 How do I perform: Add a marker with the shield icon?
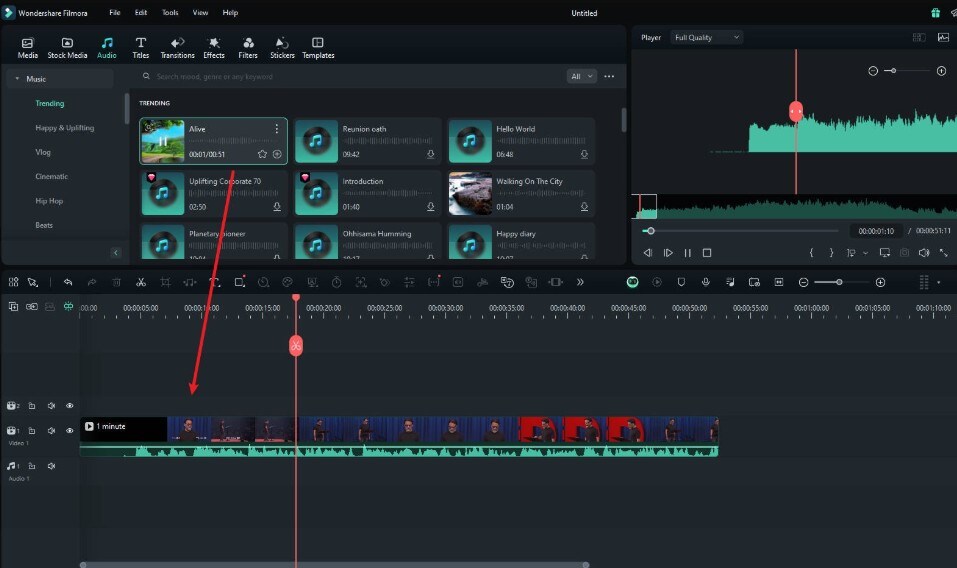pos(681,282)
